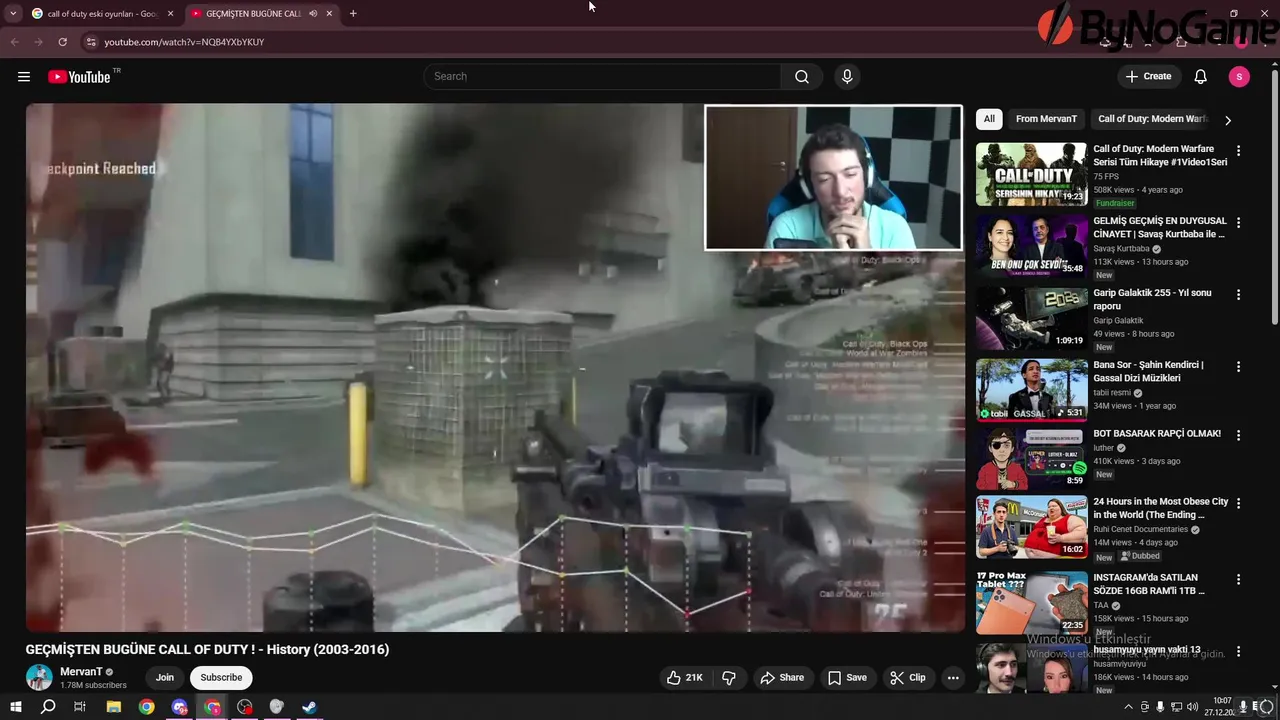This screenshot has height=720, width=1280.
Task: Go to the YouTube home logo
Action: pyautogui.click(x=79, y=77)
